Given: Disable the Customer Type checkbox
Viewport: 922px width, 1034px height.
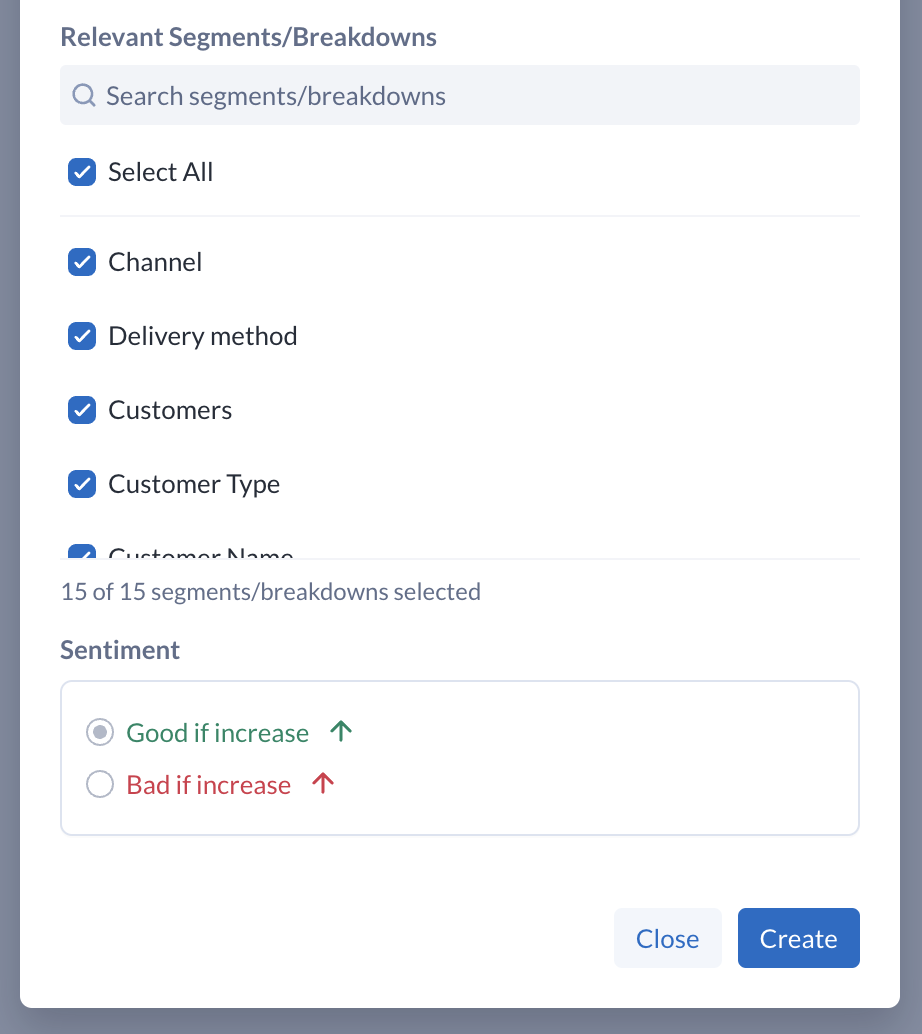Looking at the screenshot, I should [x=81, y=484].
